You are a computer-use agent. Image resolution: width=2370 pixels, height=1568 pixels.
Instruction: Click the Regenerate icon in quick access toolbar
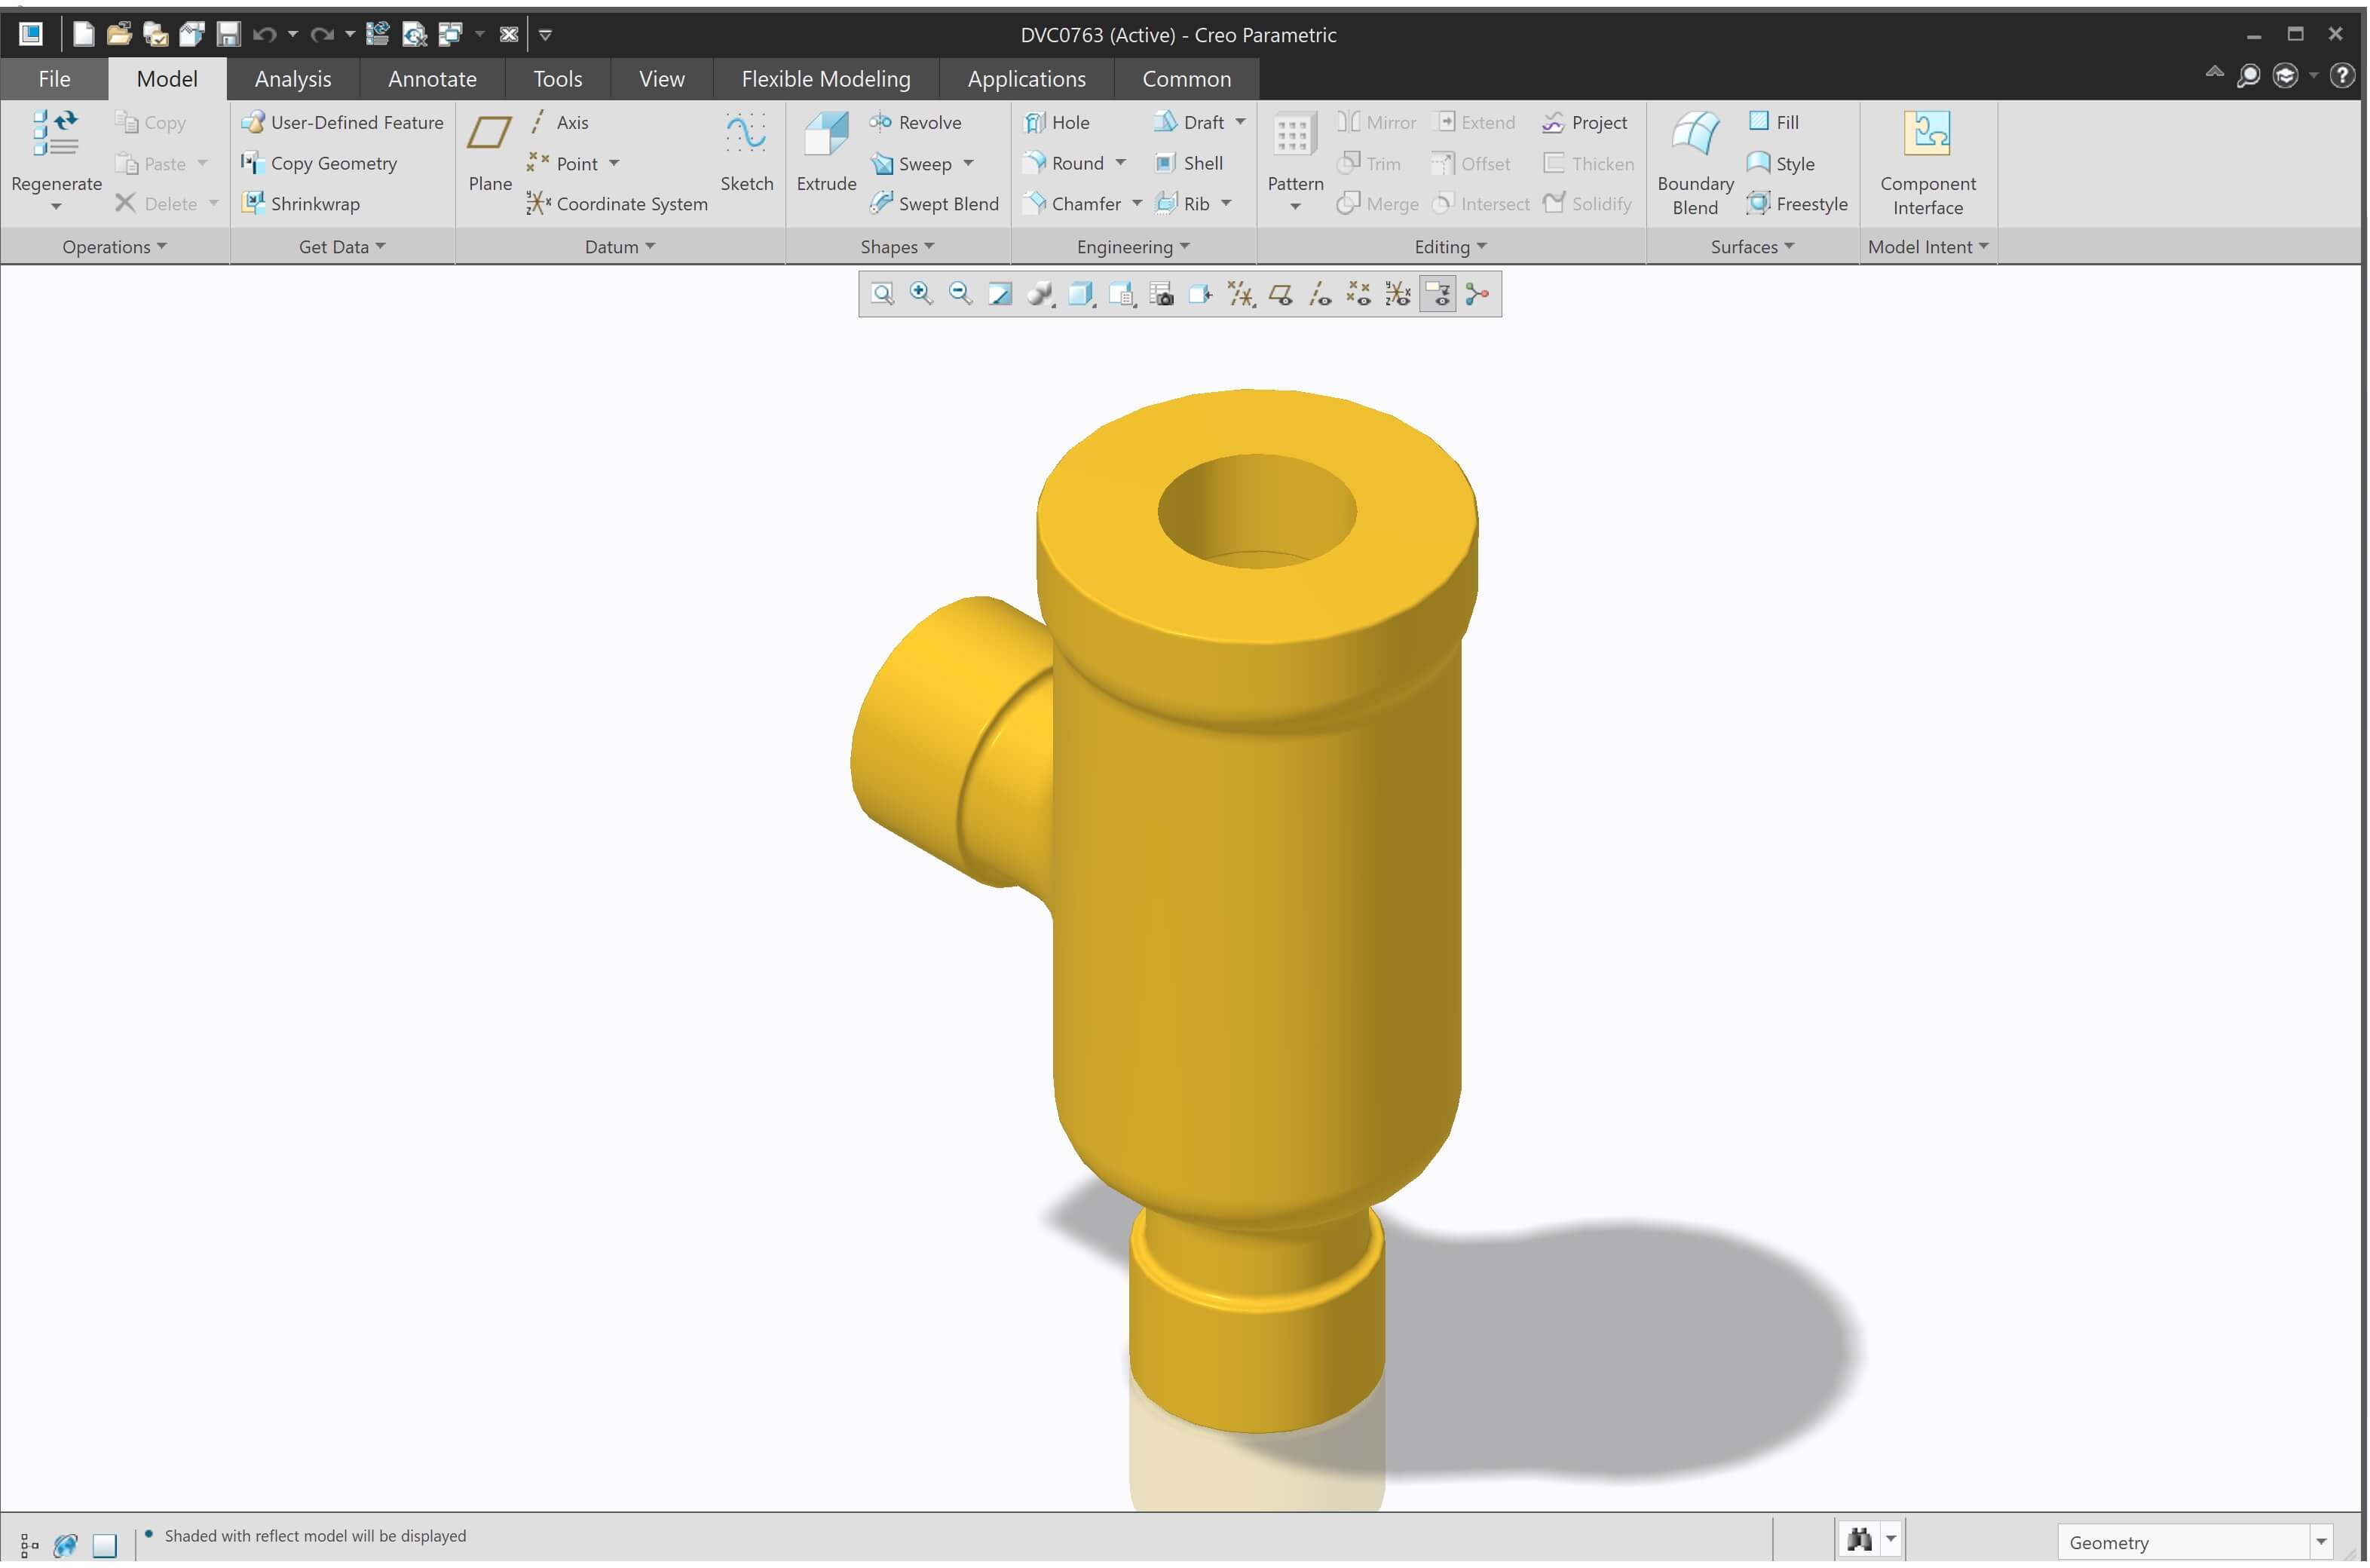pos(377,34)
